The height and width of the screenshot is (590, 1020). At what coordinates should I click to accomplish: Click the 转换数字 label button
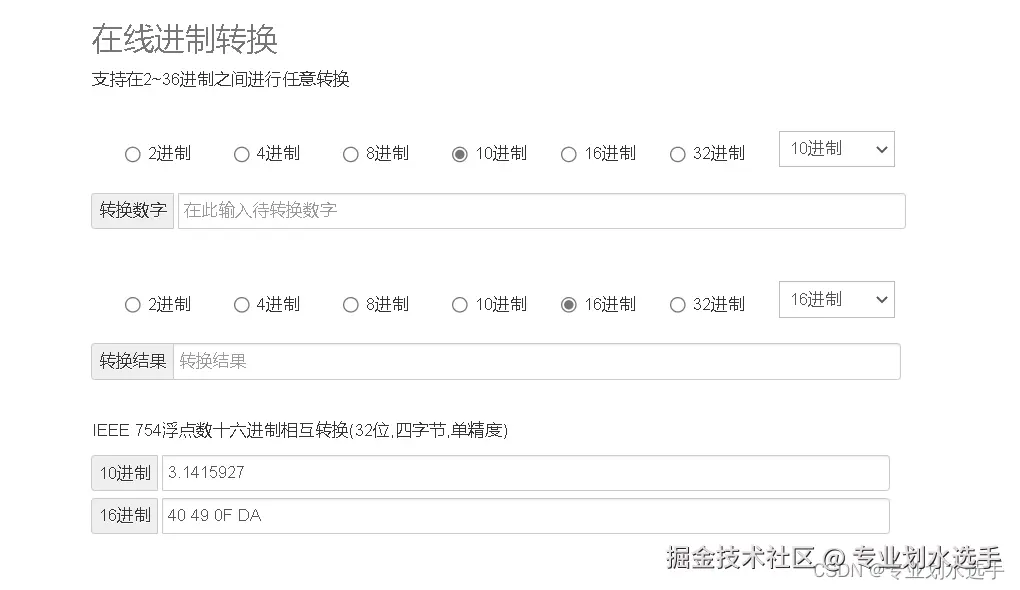click(133, 211)
